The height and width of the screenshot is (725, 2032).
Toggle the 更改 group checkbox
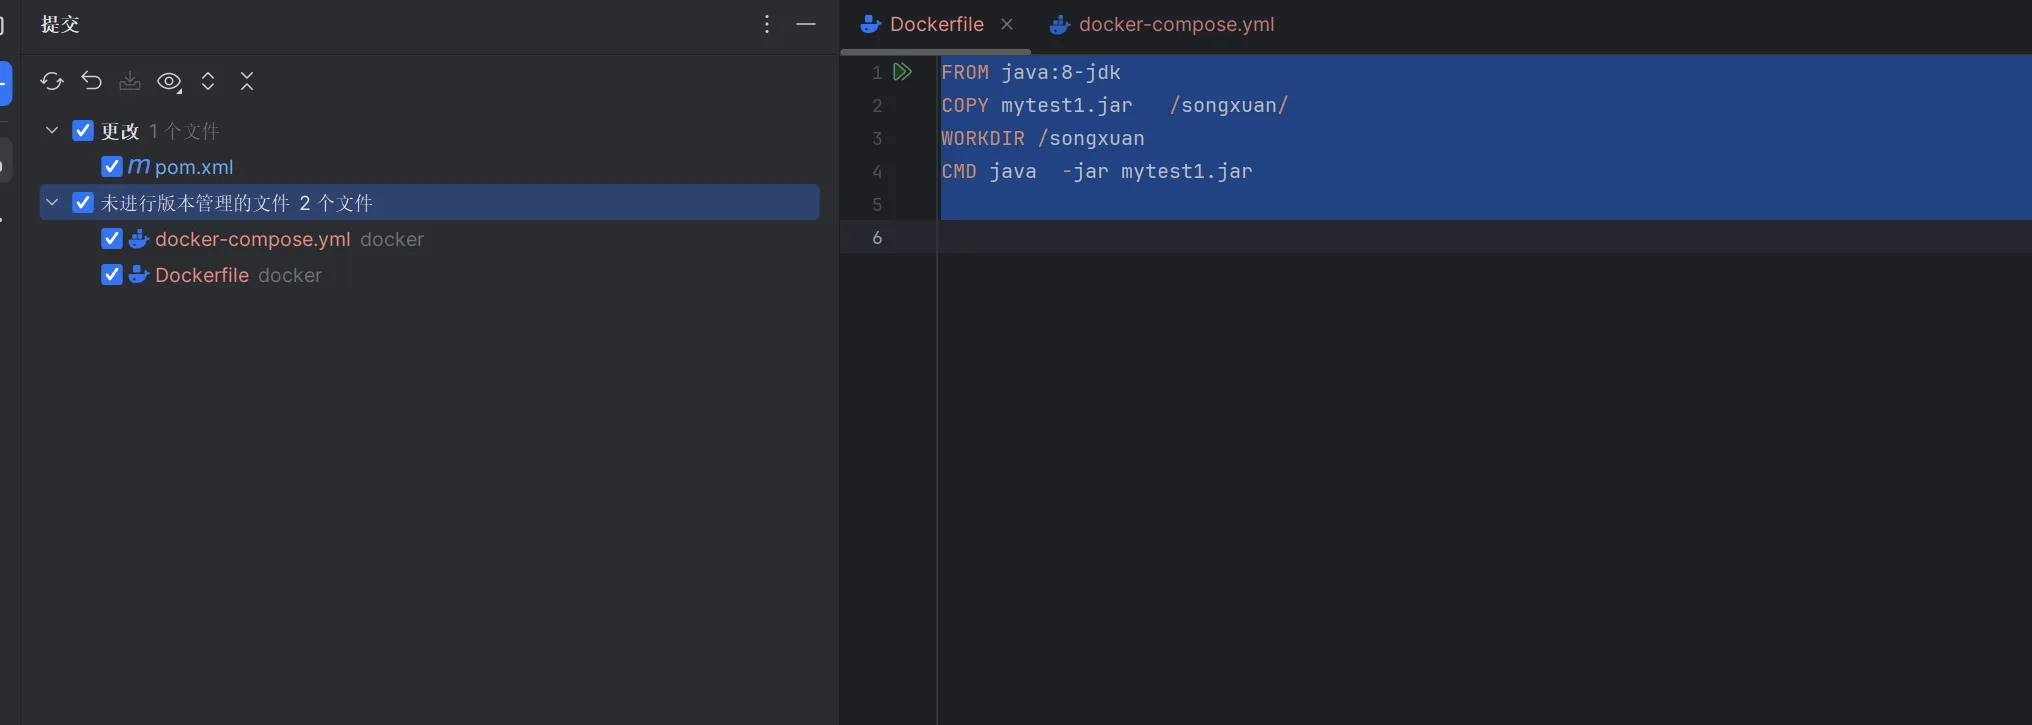click(83, 131)
